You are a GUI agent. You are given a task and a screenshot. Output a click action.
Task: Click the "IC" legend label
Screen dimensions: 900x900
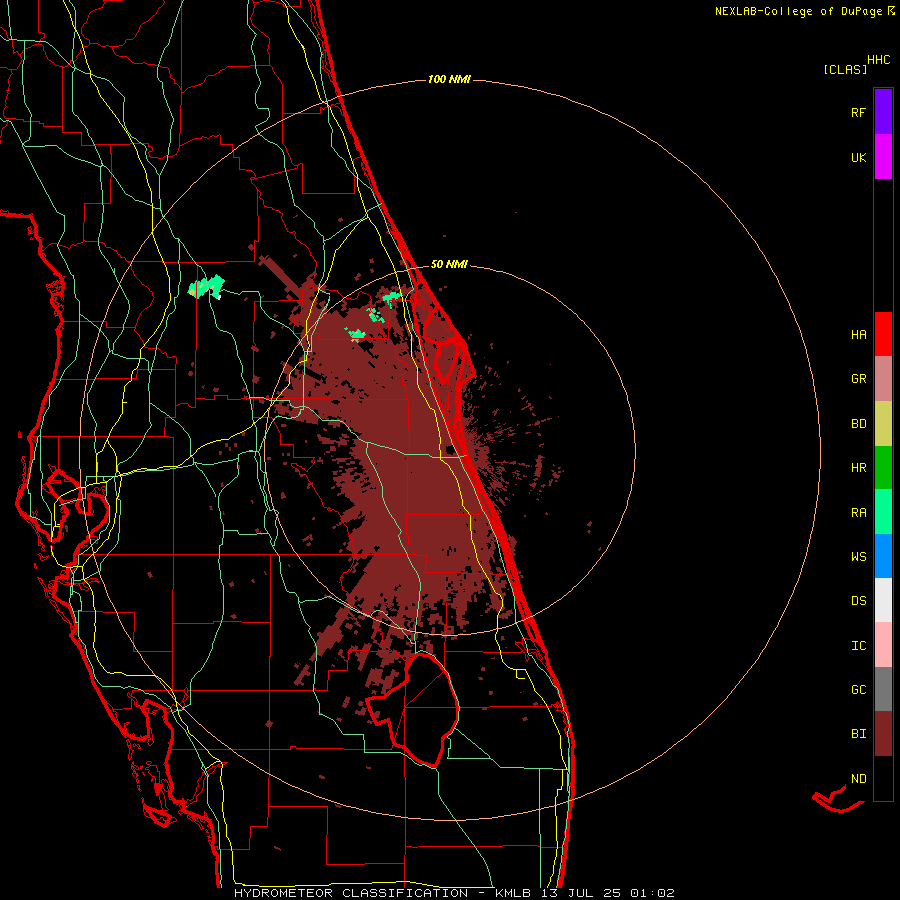click(858, 645)
